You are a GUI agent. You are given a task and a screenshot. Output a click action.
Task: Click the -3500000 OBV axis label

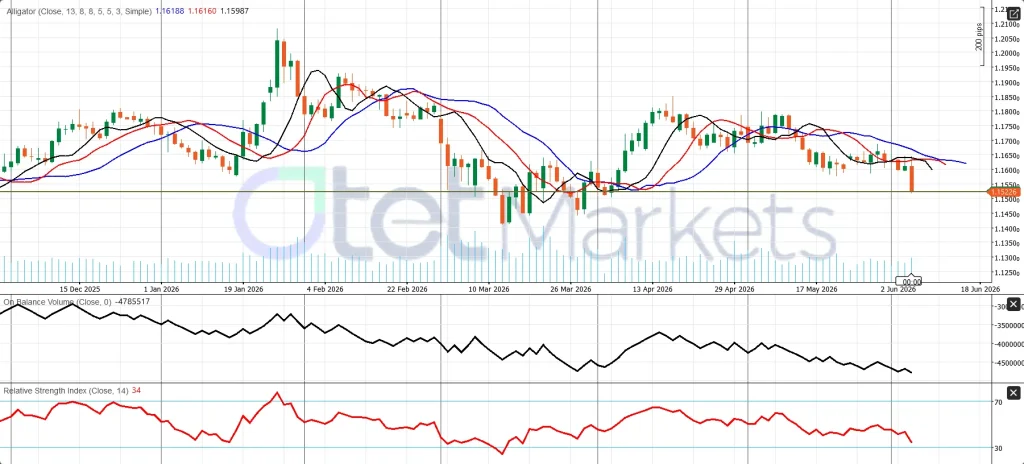click(1008, 325)
